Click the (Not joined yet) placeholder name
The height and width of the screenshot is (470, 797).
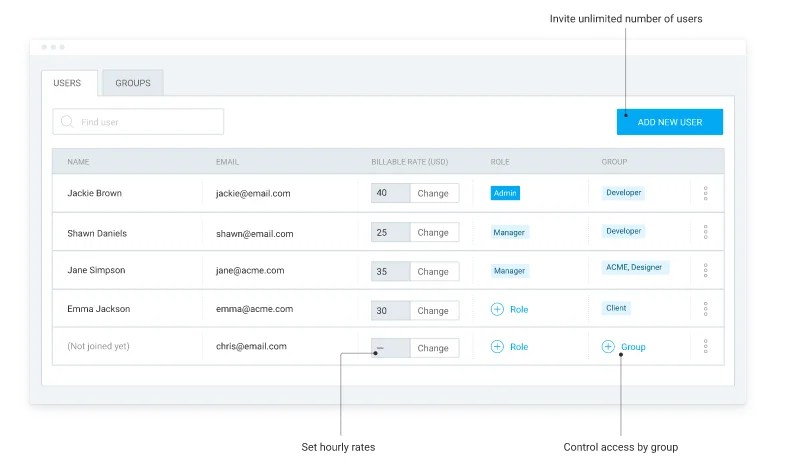click(x=99, y=346)
